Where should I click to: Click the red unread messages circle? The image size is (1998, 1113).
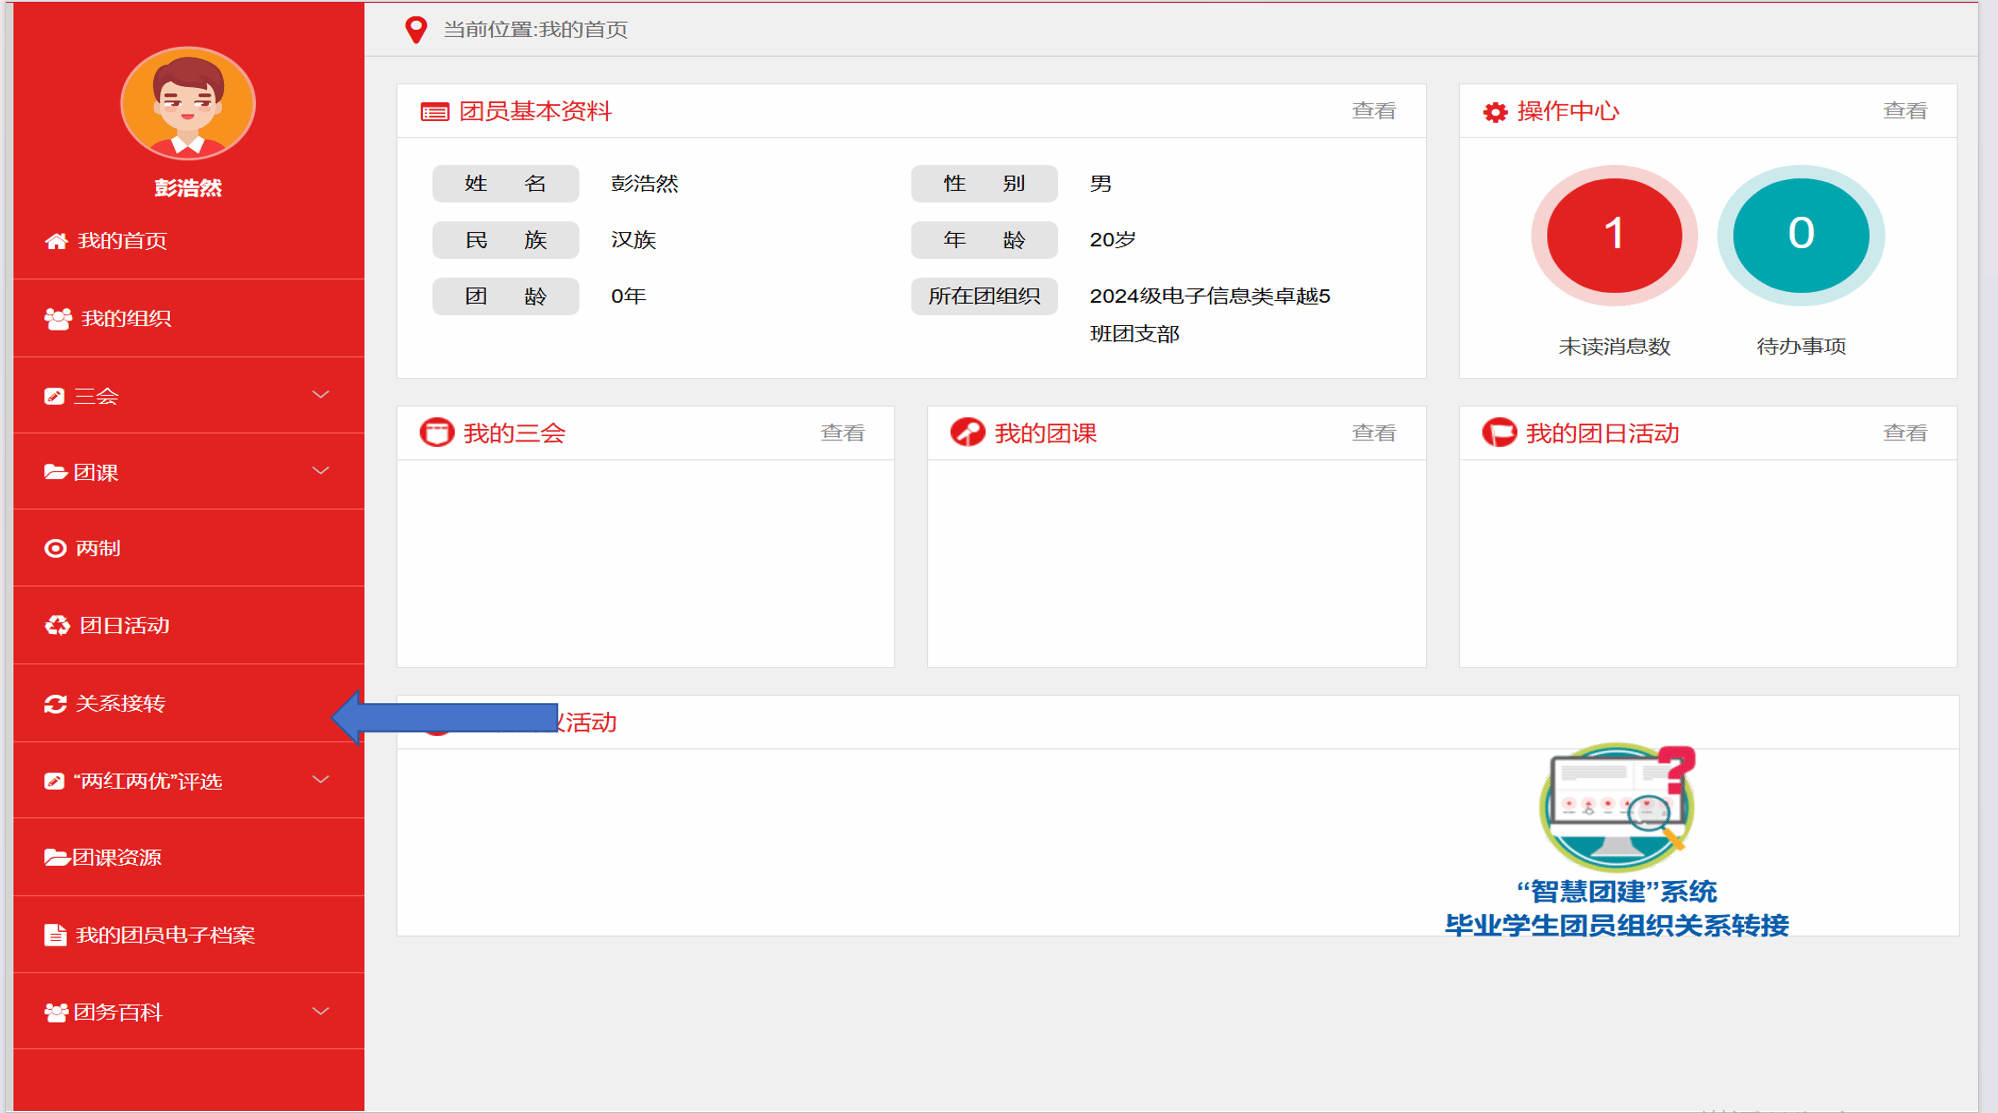tap(1614, 235)
